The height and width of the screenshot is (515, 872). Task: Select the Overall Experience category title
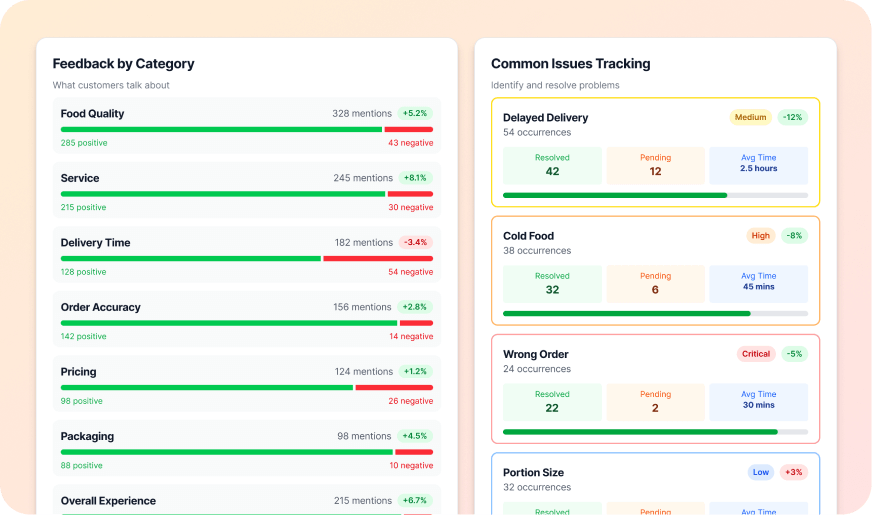tap(108, 501)
